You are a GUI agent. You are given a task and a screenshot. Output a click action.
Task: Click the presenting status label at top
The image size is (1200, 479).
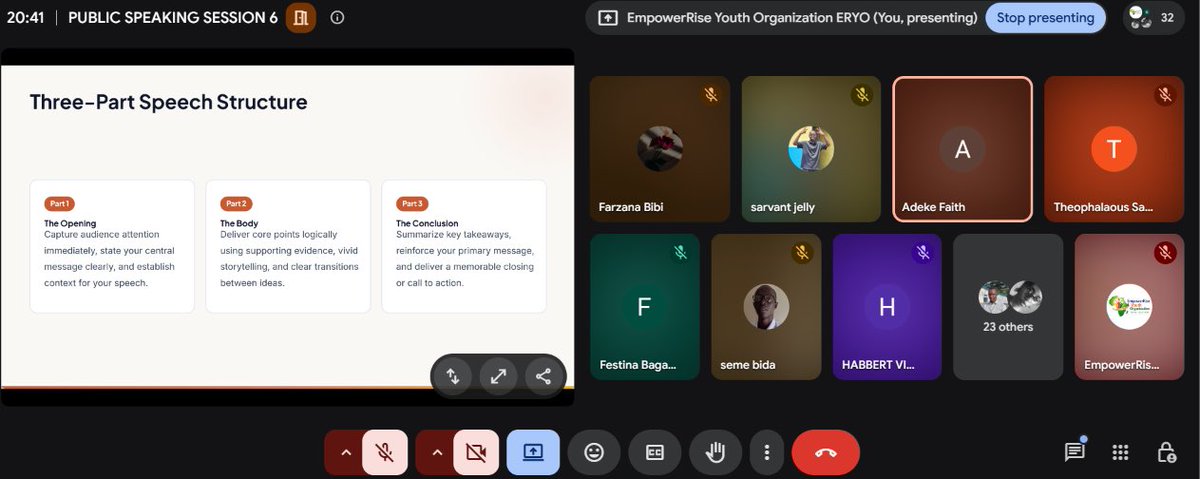tap(802, 17)
